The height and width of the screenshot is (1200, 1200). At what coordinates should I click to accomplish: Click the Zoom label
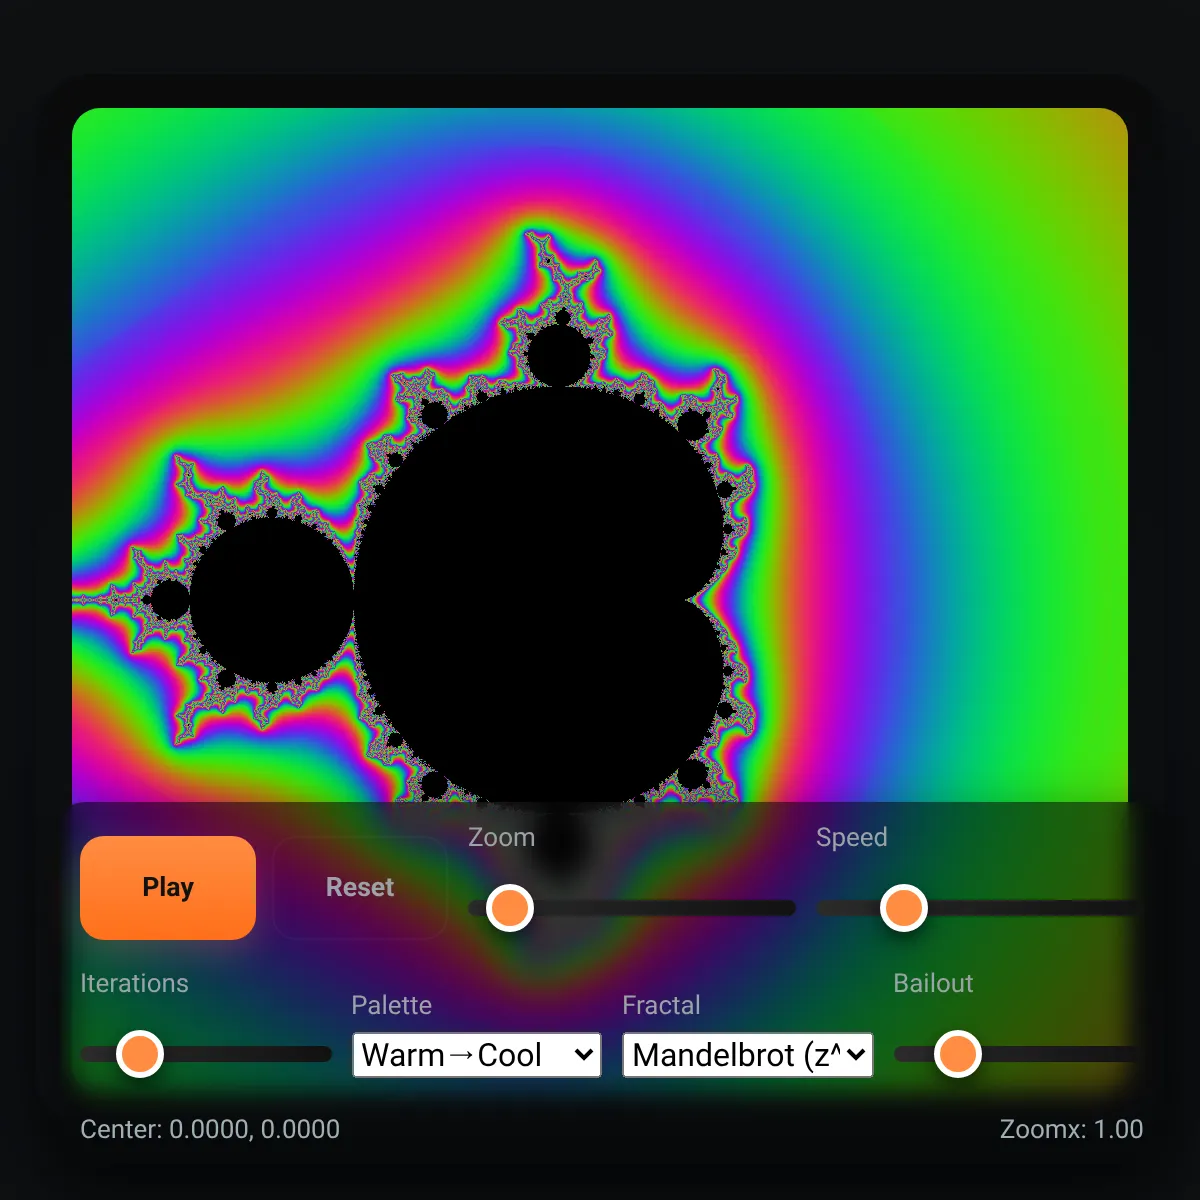[x=501, y=837]
